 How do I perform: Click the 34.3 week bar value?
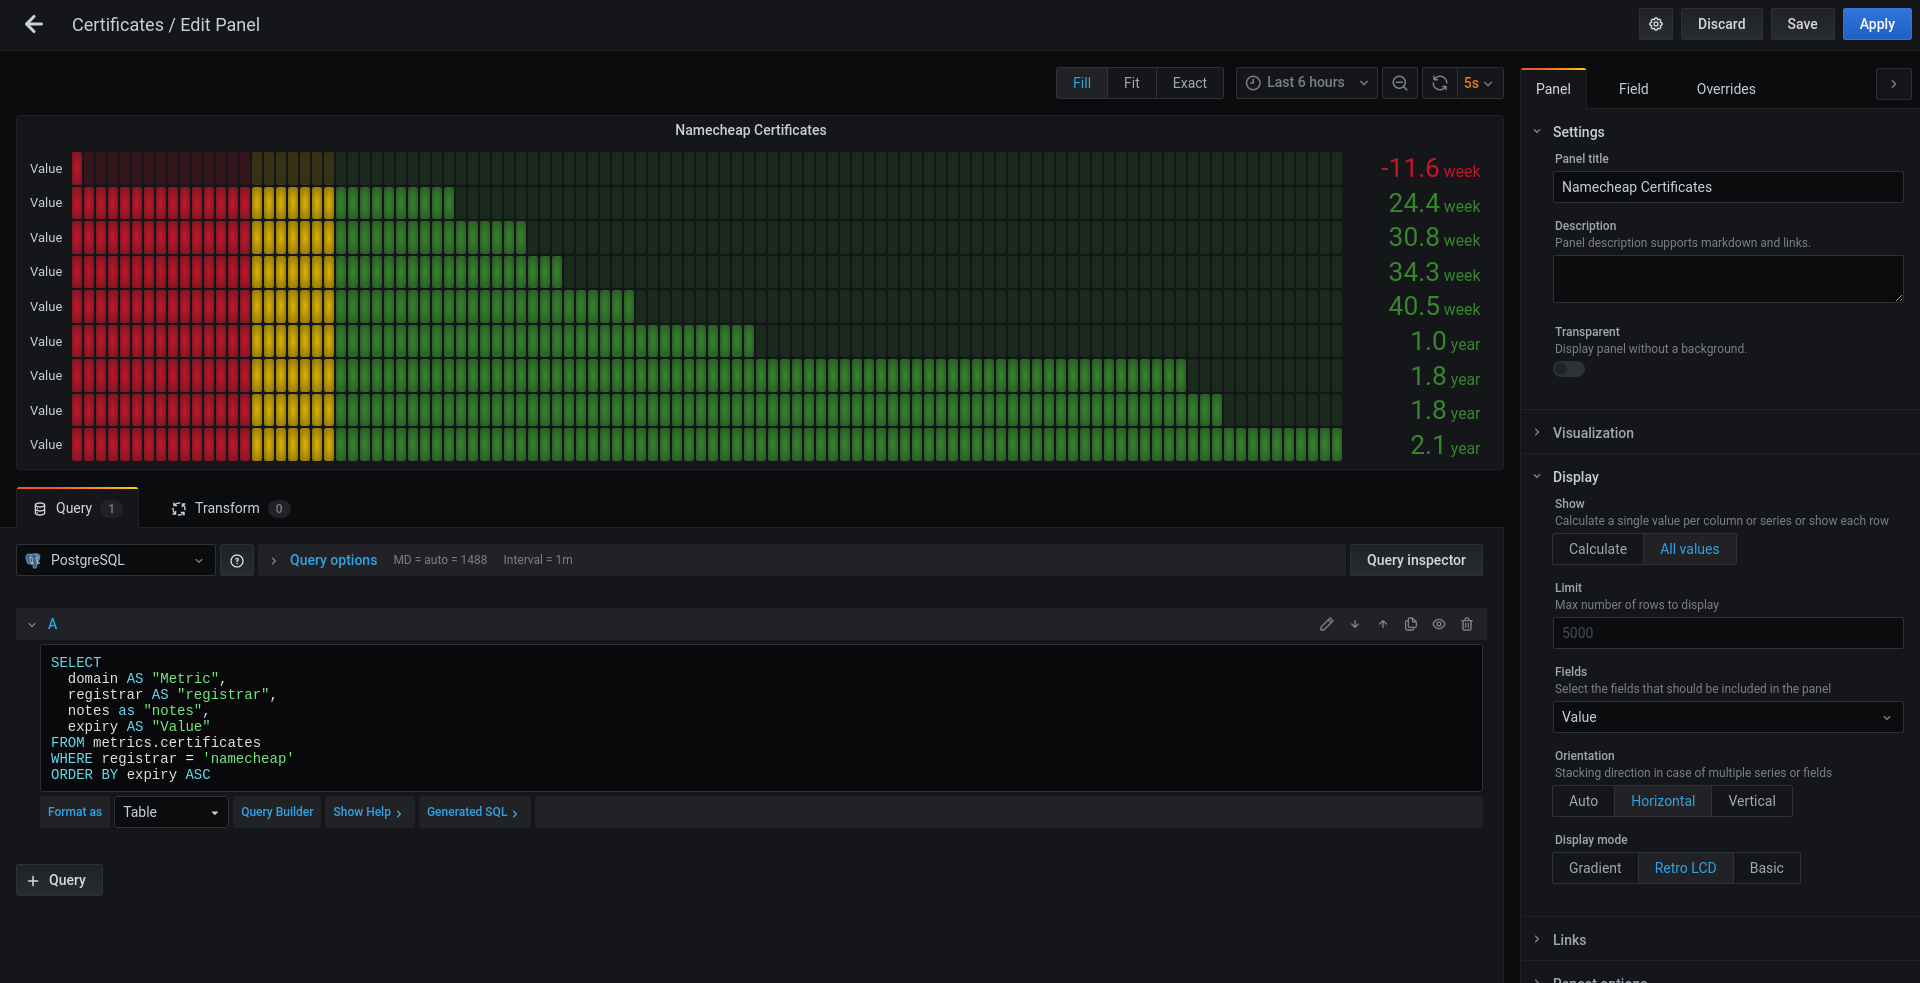(x=1434, y=273)
